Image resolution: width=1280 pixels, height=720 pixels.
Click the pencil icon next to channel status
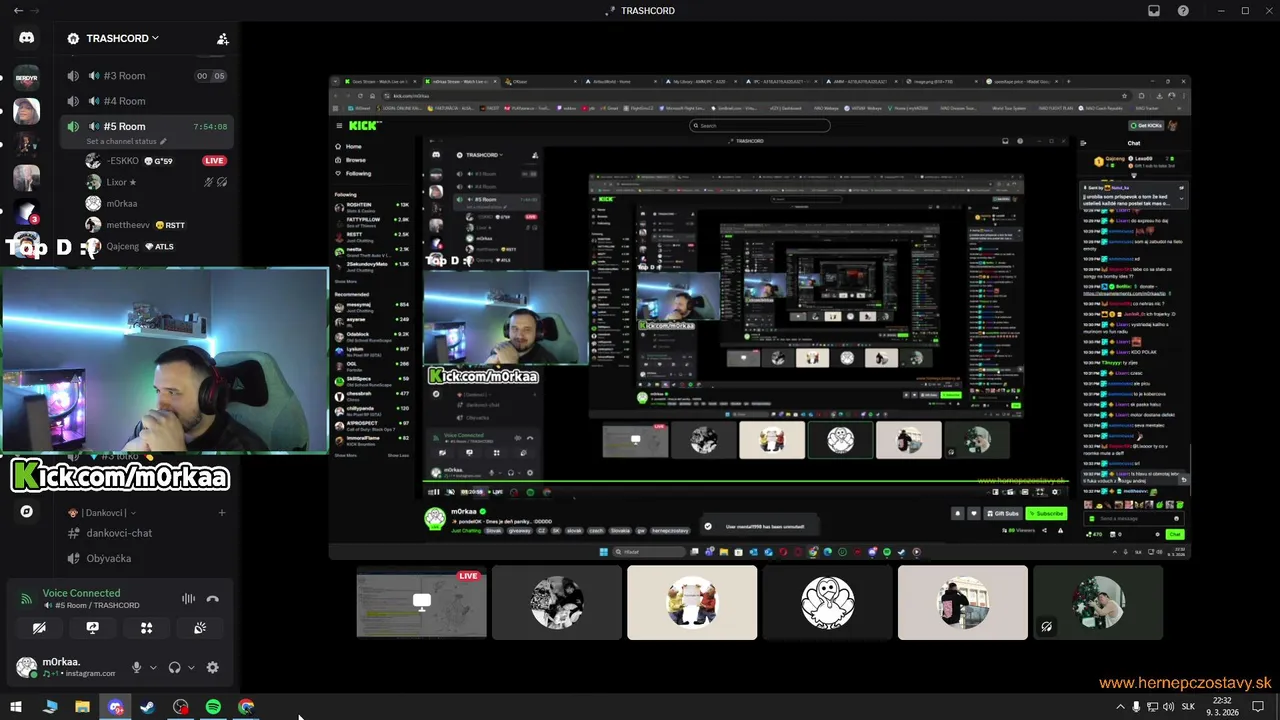164,141
